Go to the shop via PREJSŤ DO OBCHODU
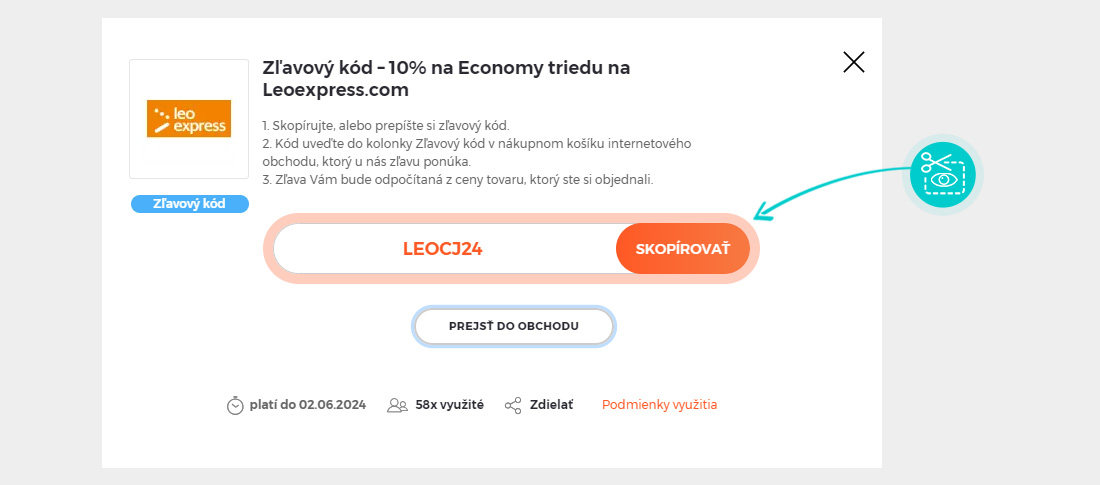Viewport: 1100px width, 485px height. coord(514,326)
